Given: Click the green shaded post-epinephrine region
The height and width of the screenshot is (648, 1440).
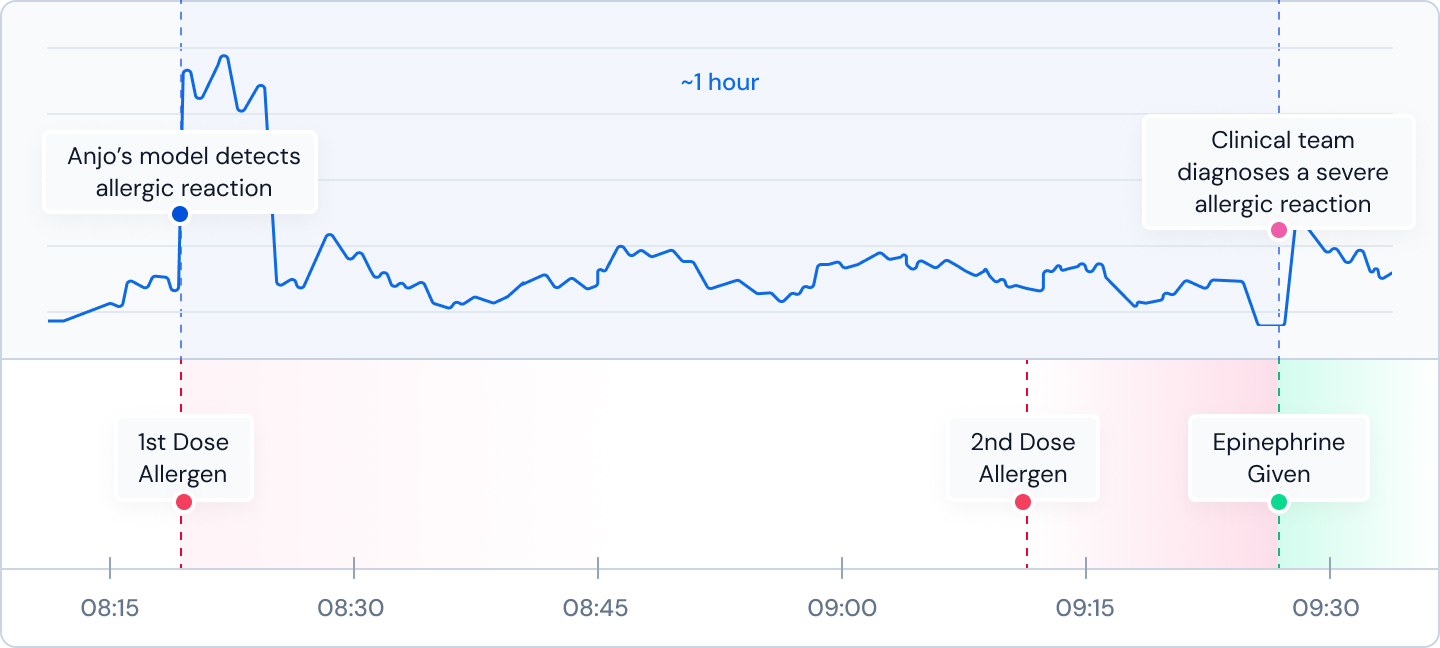Looking at the screenshot, I should [1358, 464].
